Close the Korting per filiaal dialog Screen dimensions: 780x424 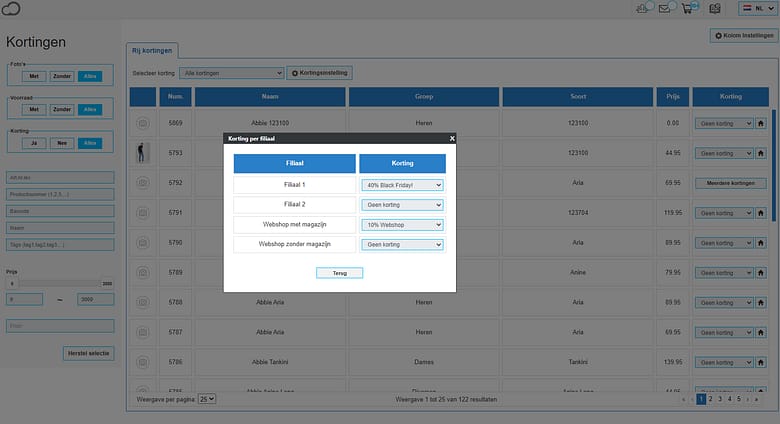tap(452, 138)
